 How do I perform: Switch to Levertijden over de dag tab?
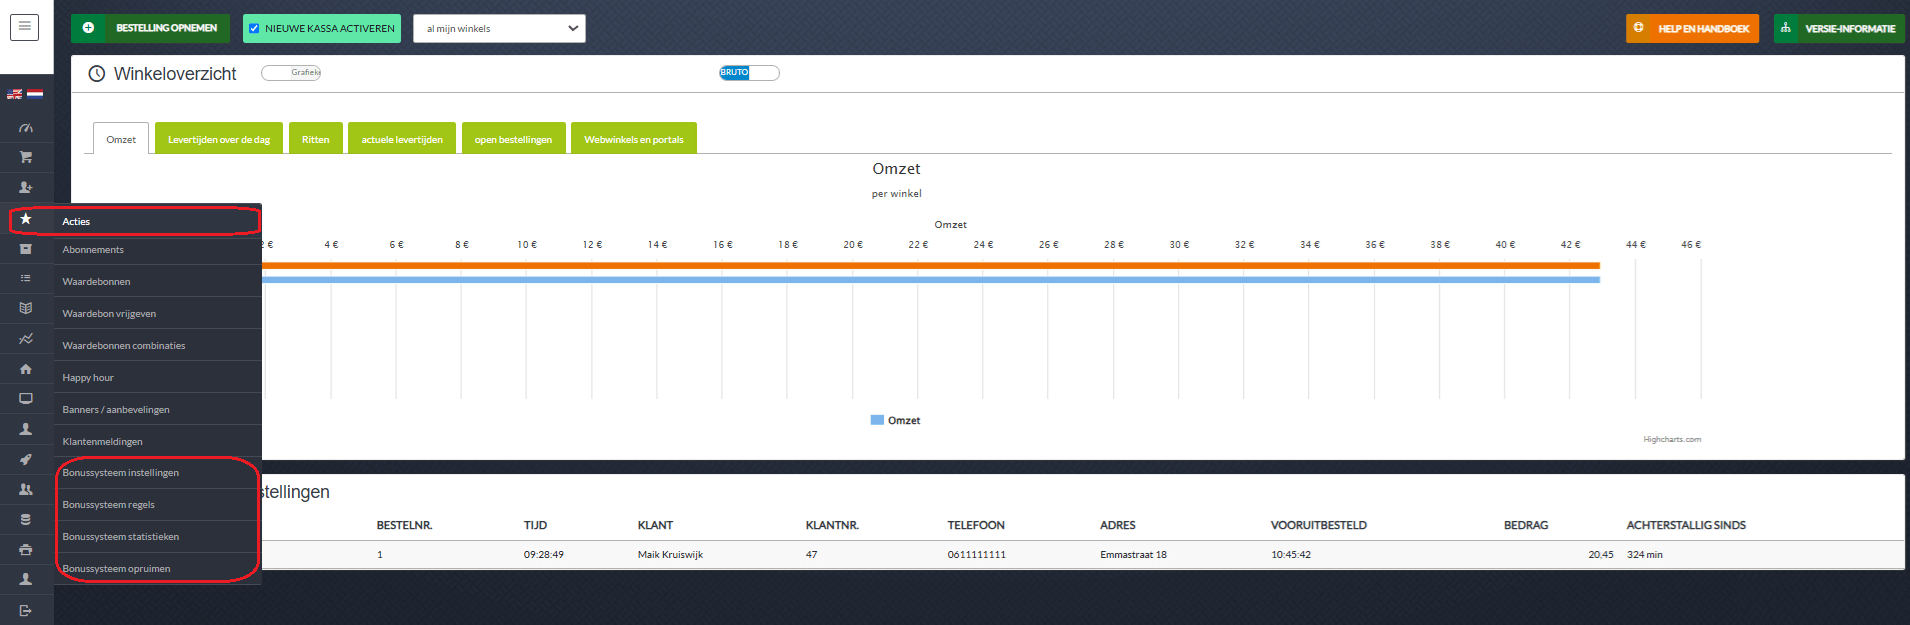(x=219, y=139)
